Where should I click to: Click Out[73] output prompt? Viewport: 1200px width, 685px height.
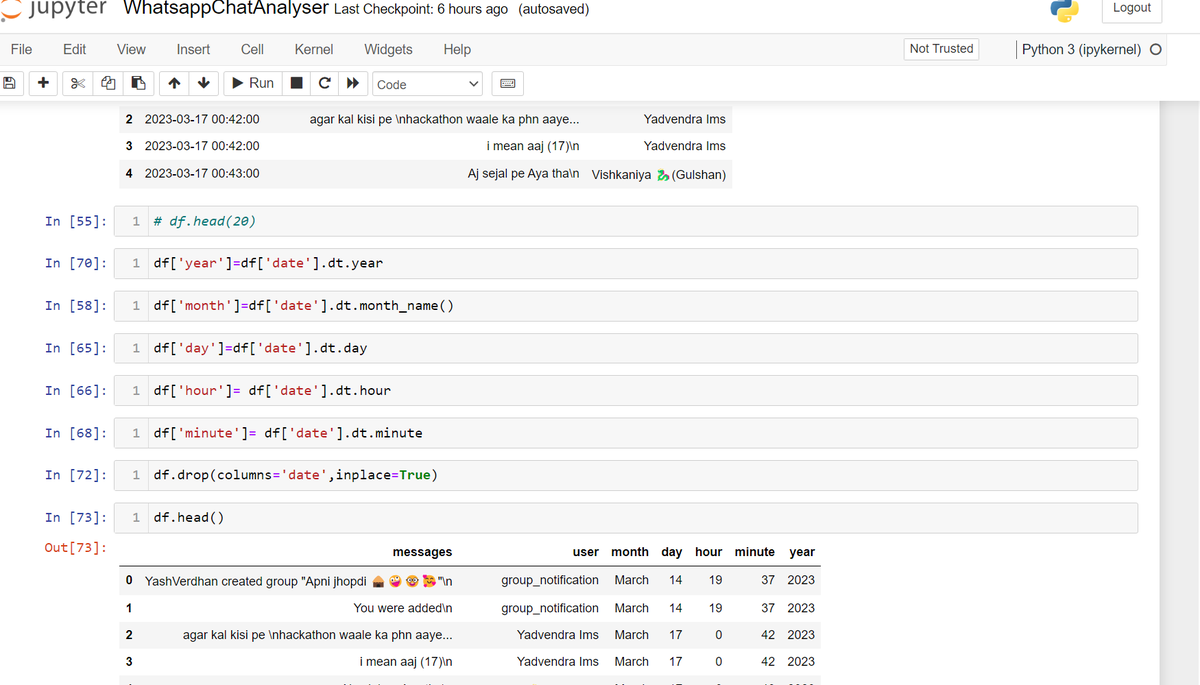point(76,548)
